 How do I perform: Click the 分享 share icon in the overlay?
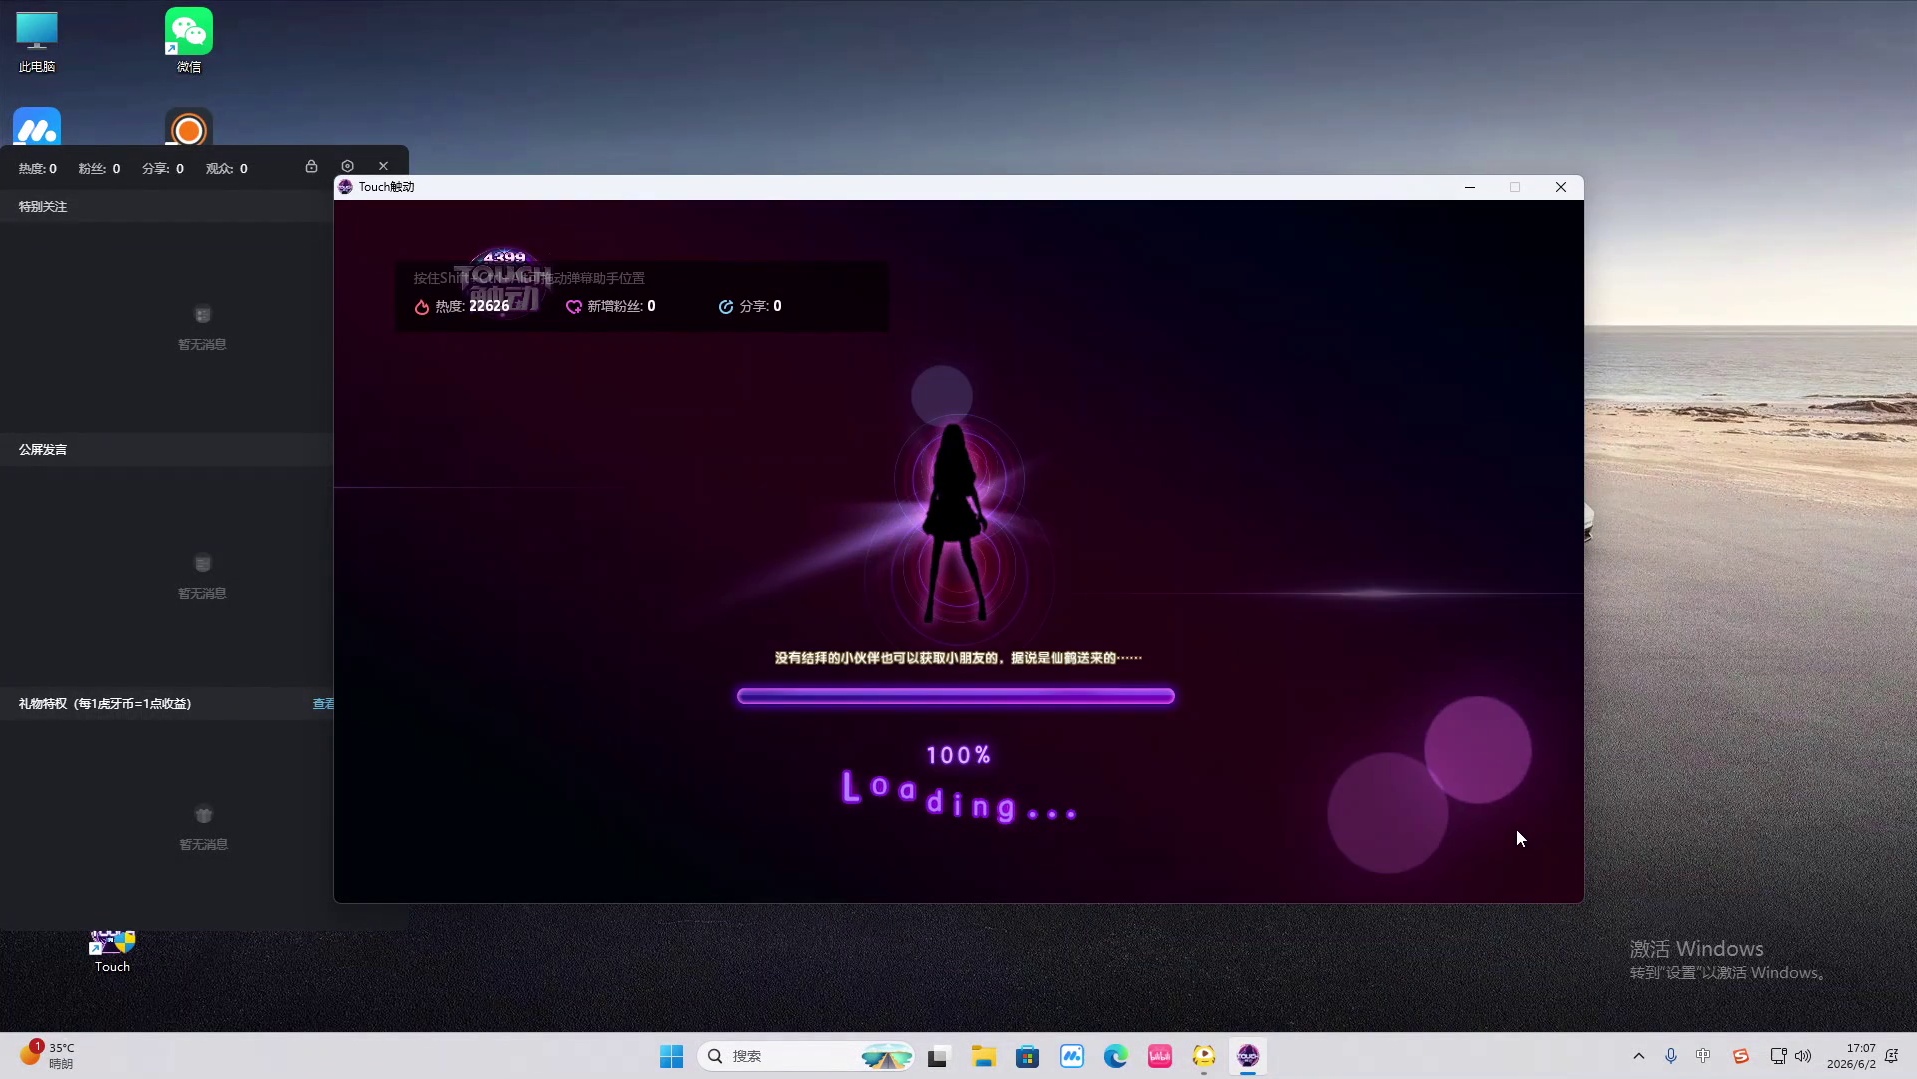point(726,307)
